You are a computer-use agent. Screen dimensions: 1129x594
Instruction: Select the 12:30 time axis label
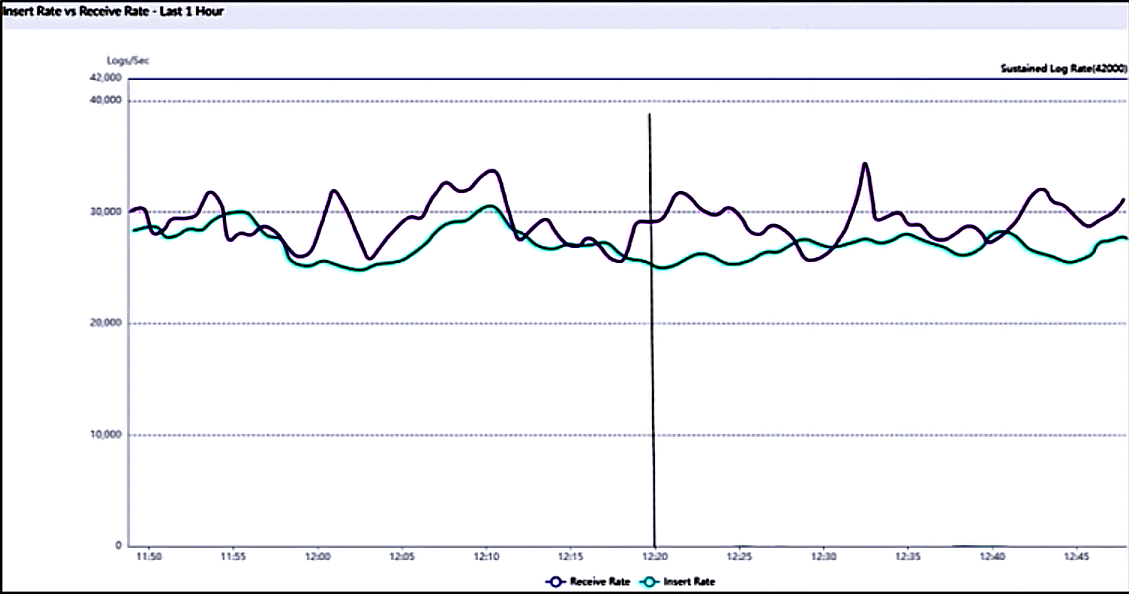point(823,555)
